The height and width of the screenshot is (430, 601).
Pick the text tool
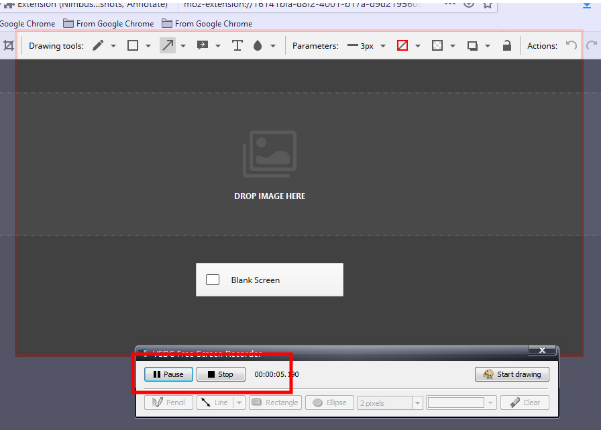coord(237,45)
